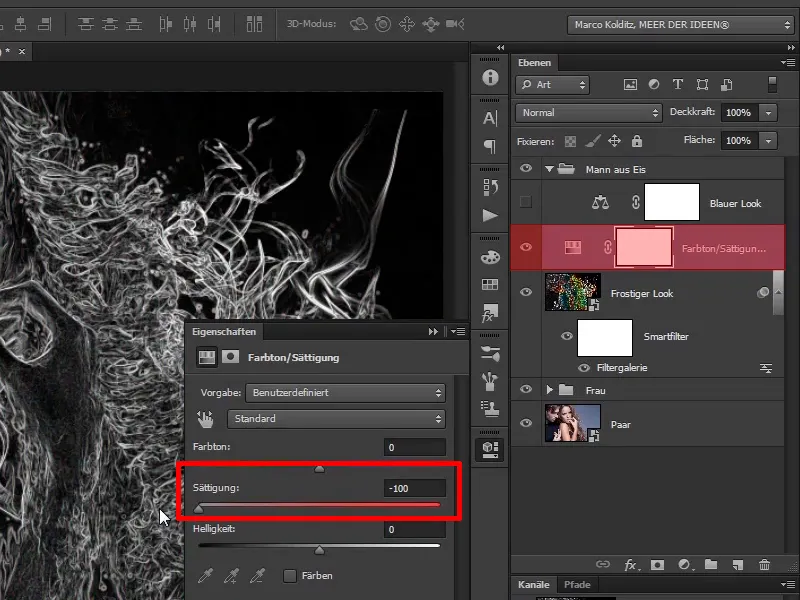Select the 3D camera zoom icon

point(455,24)
